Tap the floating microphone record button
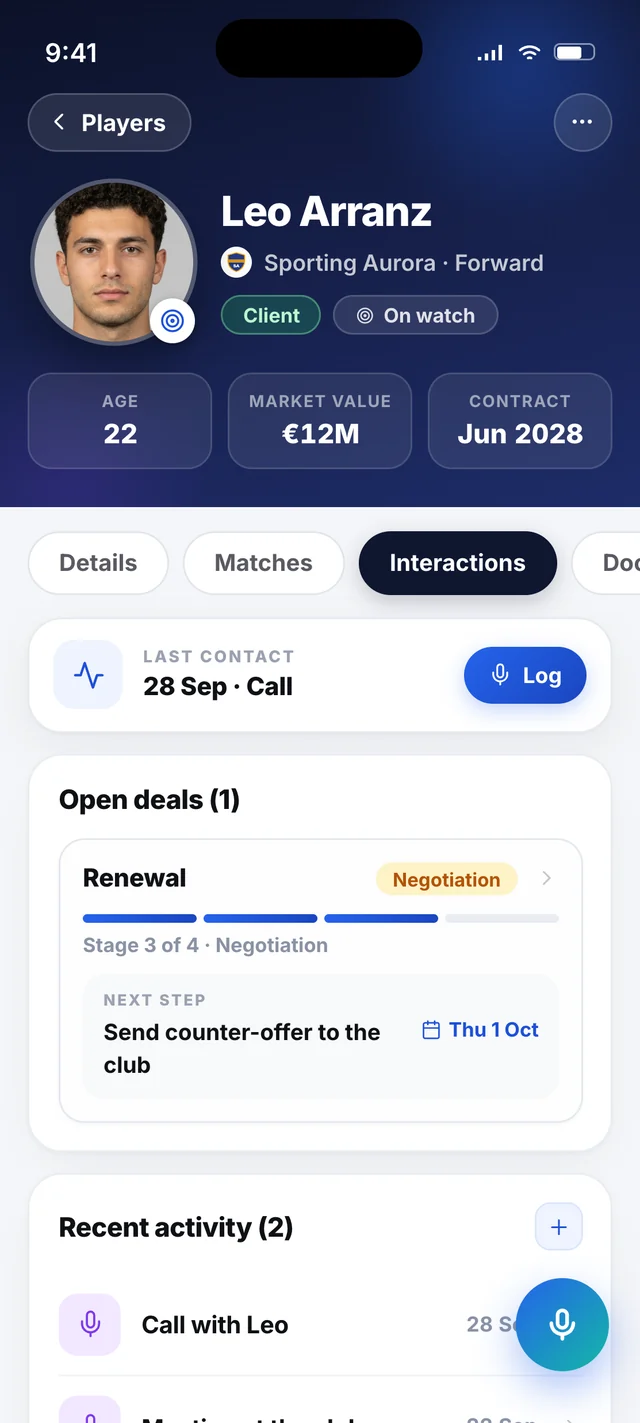 point(562,1324)
